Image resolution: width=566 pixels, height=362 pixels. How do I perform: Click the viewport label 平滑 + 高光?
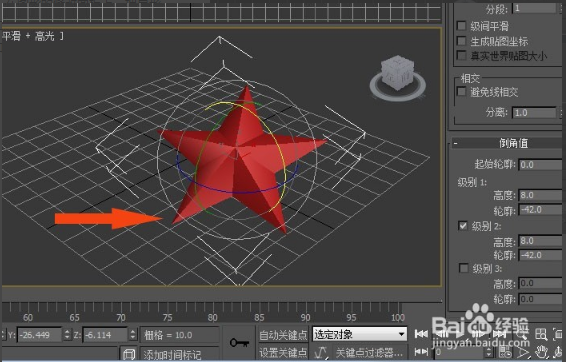tap(32, 36)
